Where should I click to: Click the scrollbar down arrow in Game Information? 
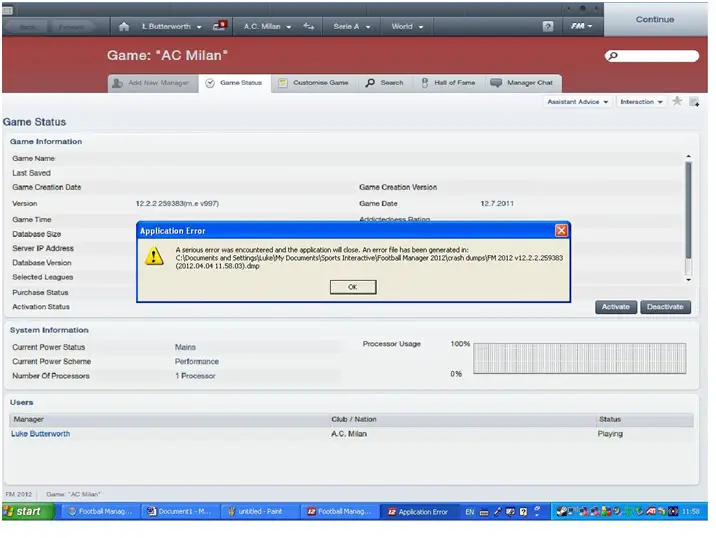tap(688, 280)
